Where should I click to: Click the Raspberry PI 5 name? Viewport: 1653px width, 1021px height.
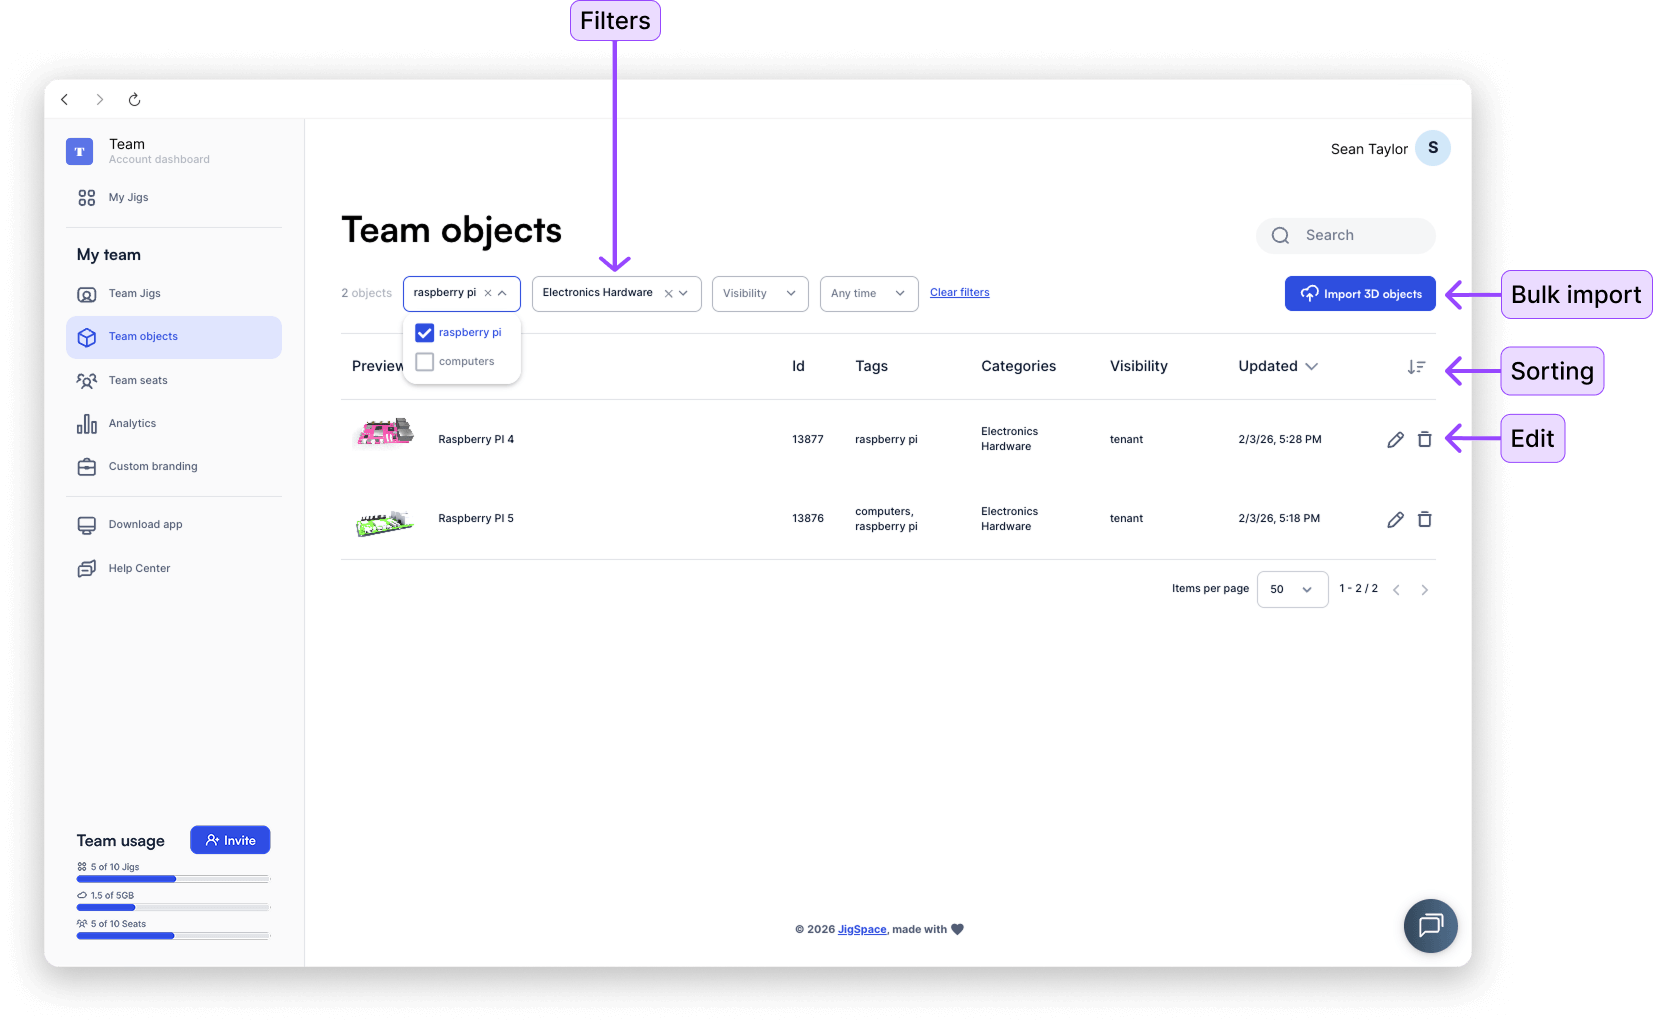tap(476, 519)
